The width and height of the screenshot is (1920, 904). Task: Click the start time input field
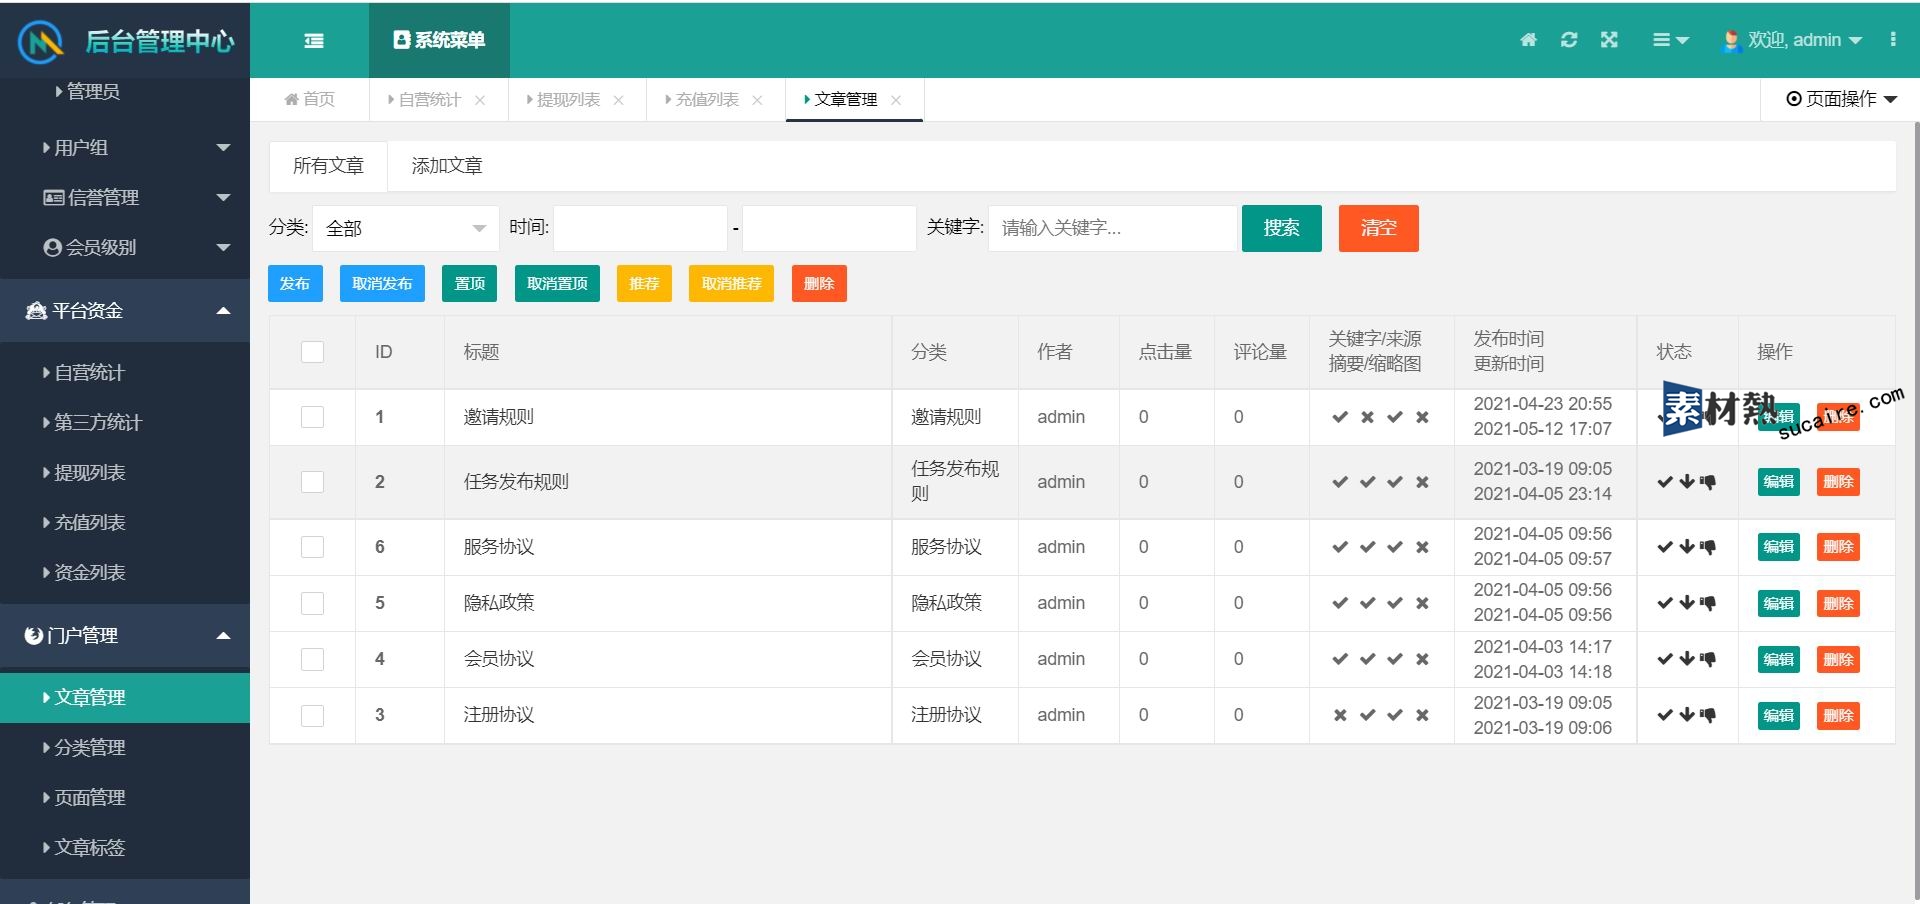640,228
